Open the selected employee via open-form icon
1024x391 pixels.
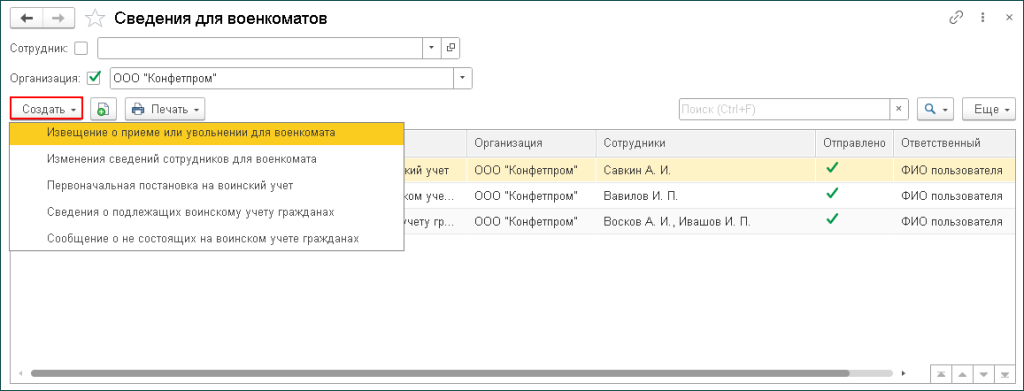[x=451, y=48]
